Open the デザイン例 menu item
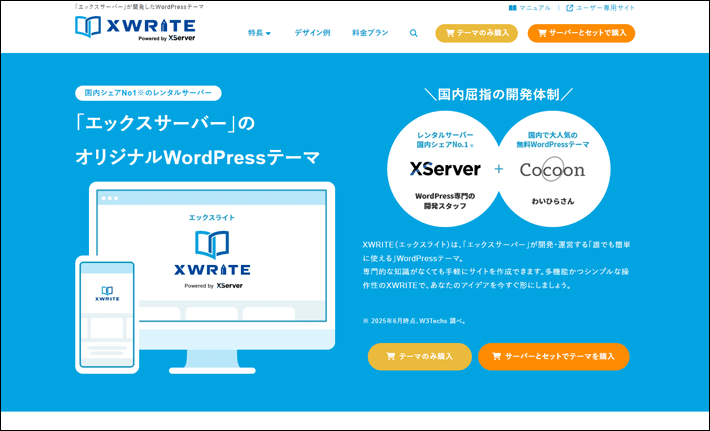The image size is (710, 431). click(313, 33)
